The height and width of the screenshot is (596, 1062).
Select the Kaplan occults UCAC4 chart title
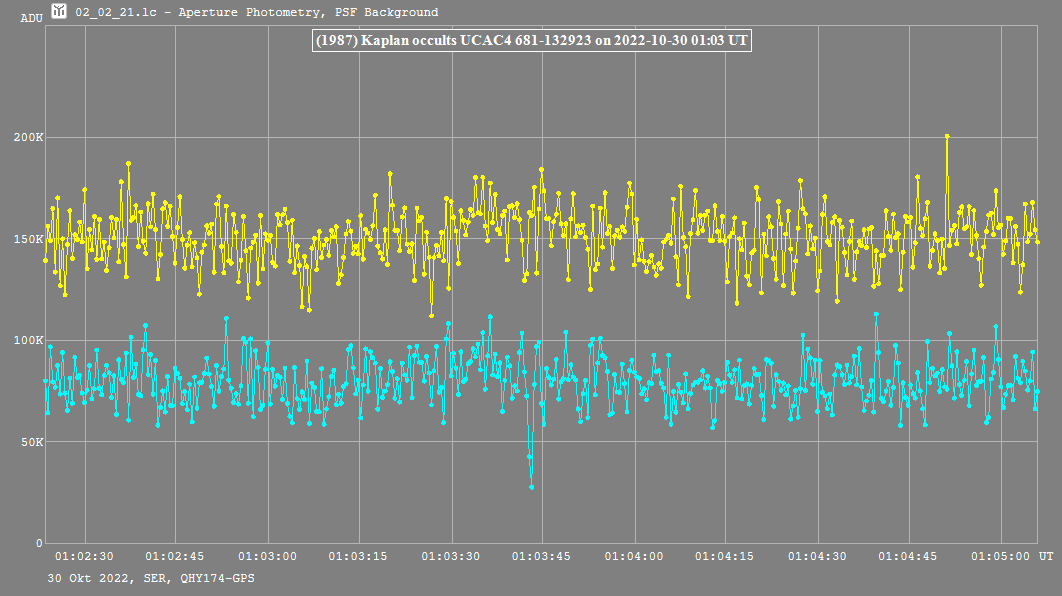tap(531, 41)
